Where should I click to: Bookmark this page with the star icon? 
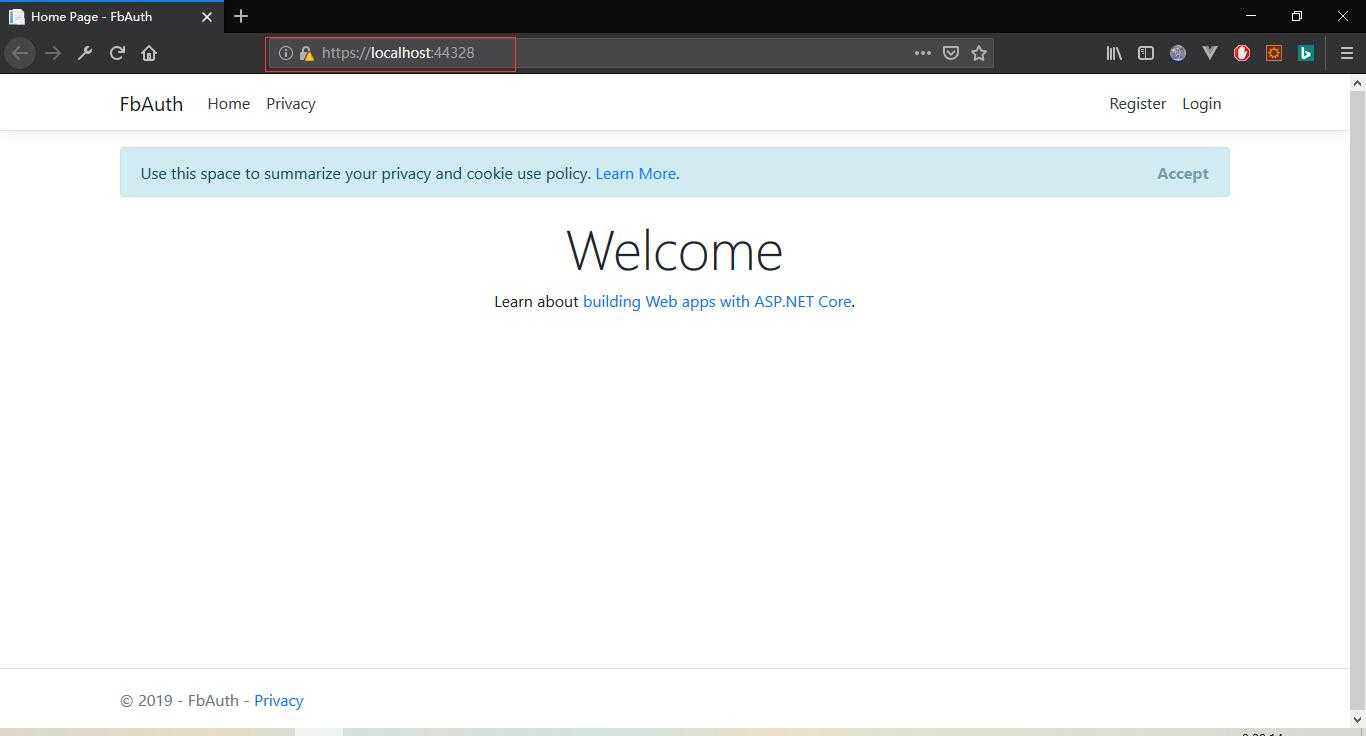pos(979,53)
